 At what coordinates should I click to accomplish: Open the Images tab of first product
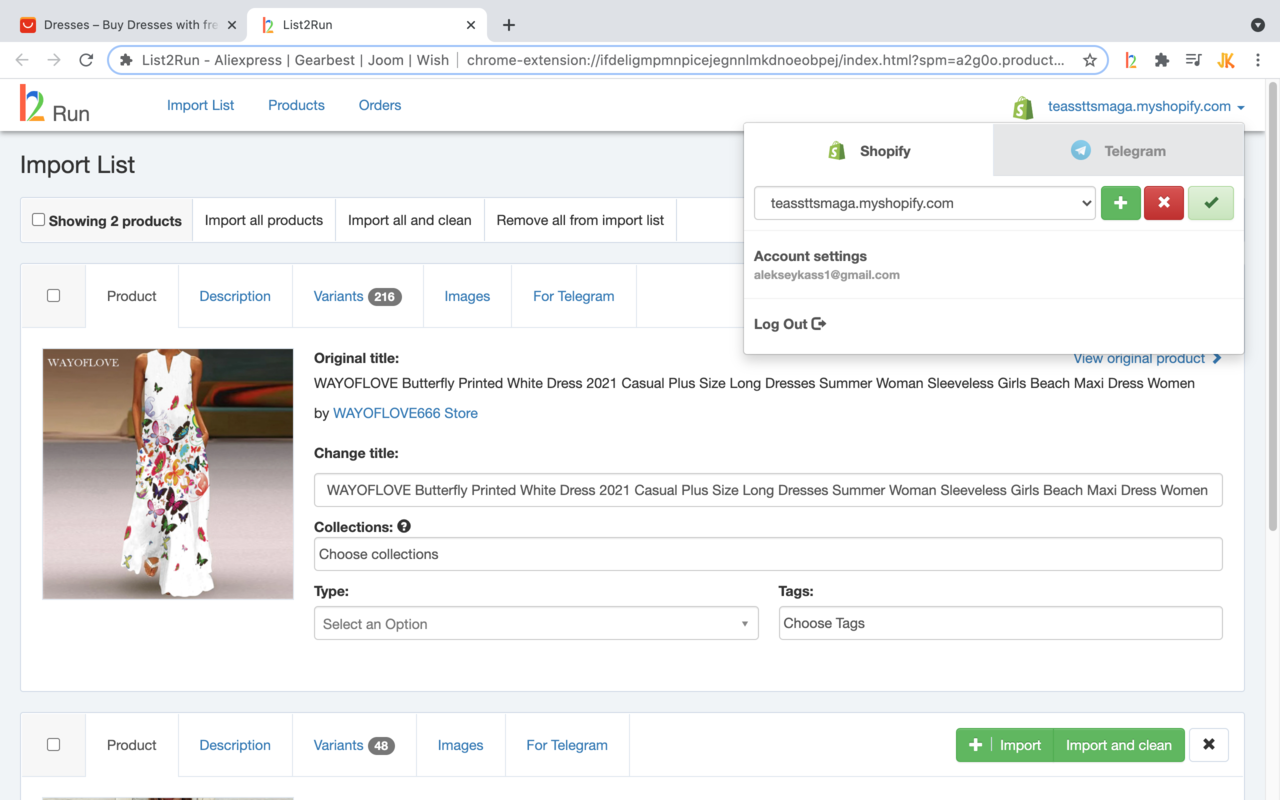467,296
